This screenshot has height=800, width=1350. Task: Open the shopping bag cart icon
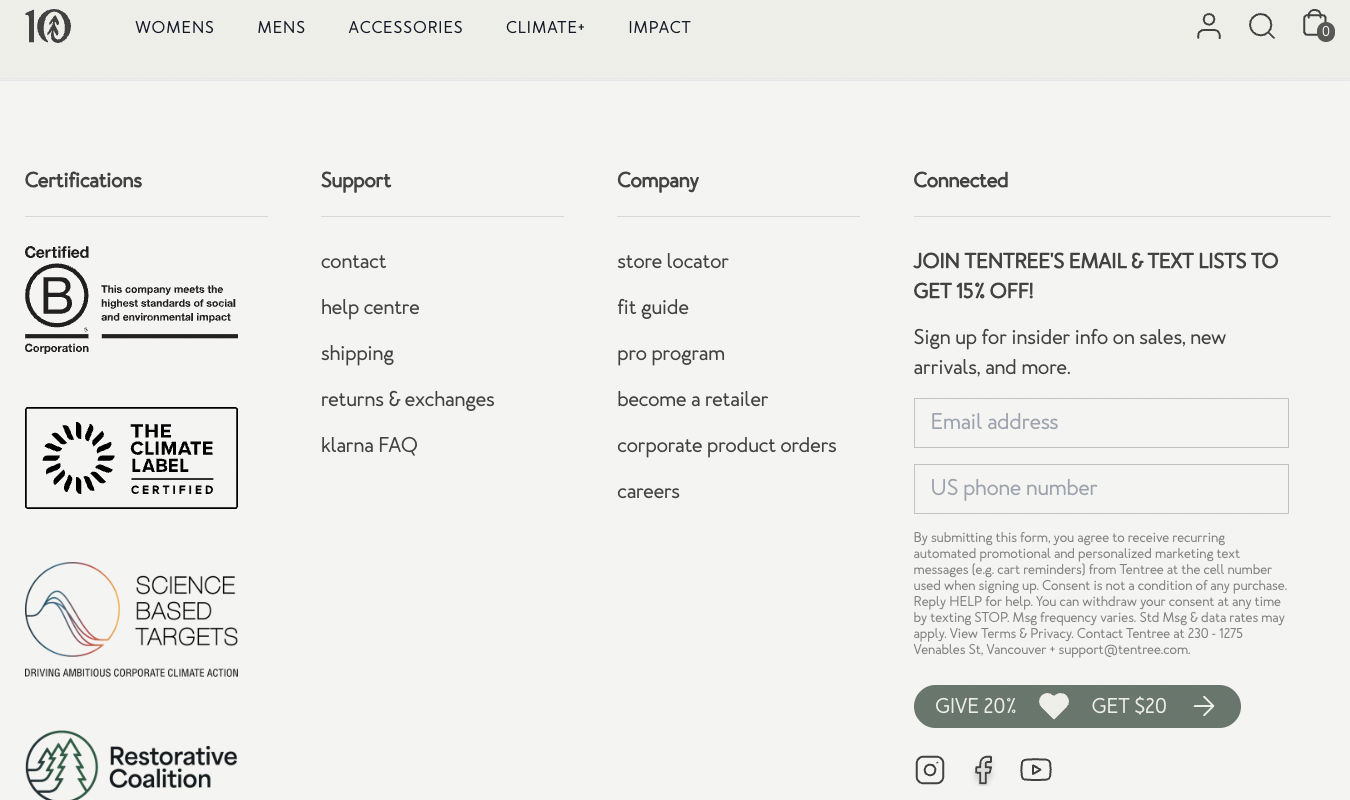[1317, 24]
